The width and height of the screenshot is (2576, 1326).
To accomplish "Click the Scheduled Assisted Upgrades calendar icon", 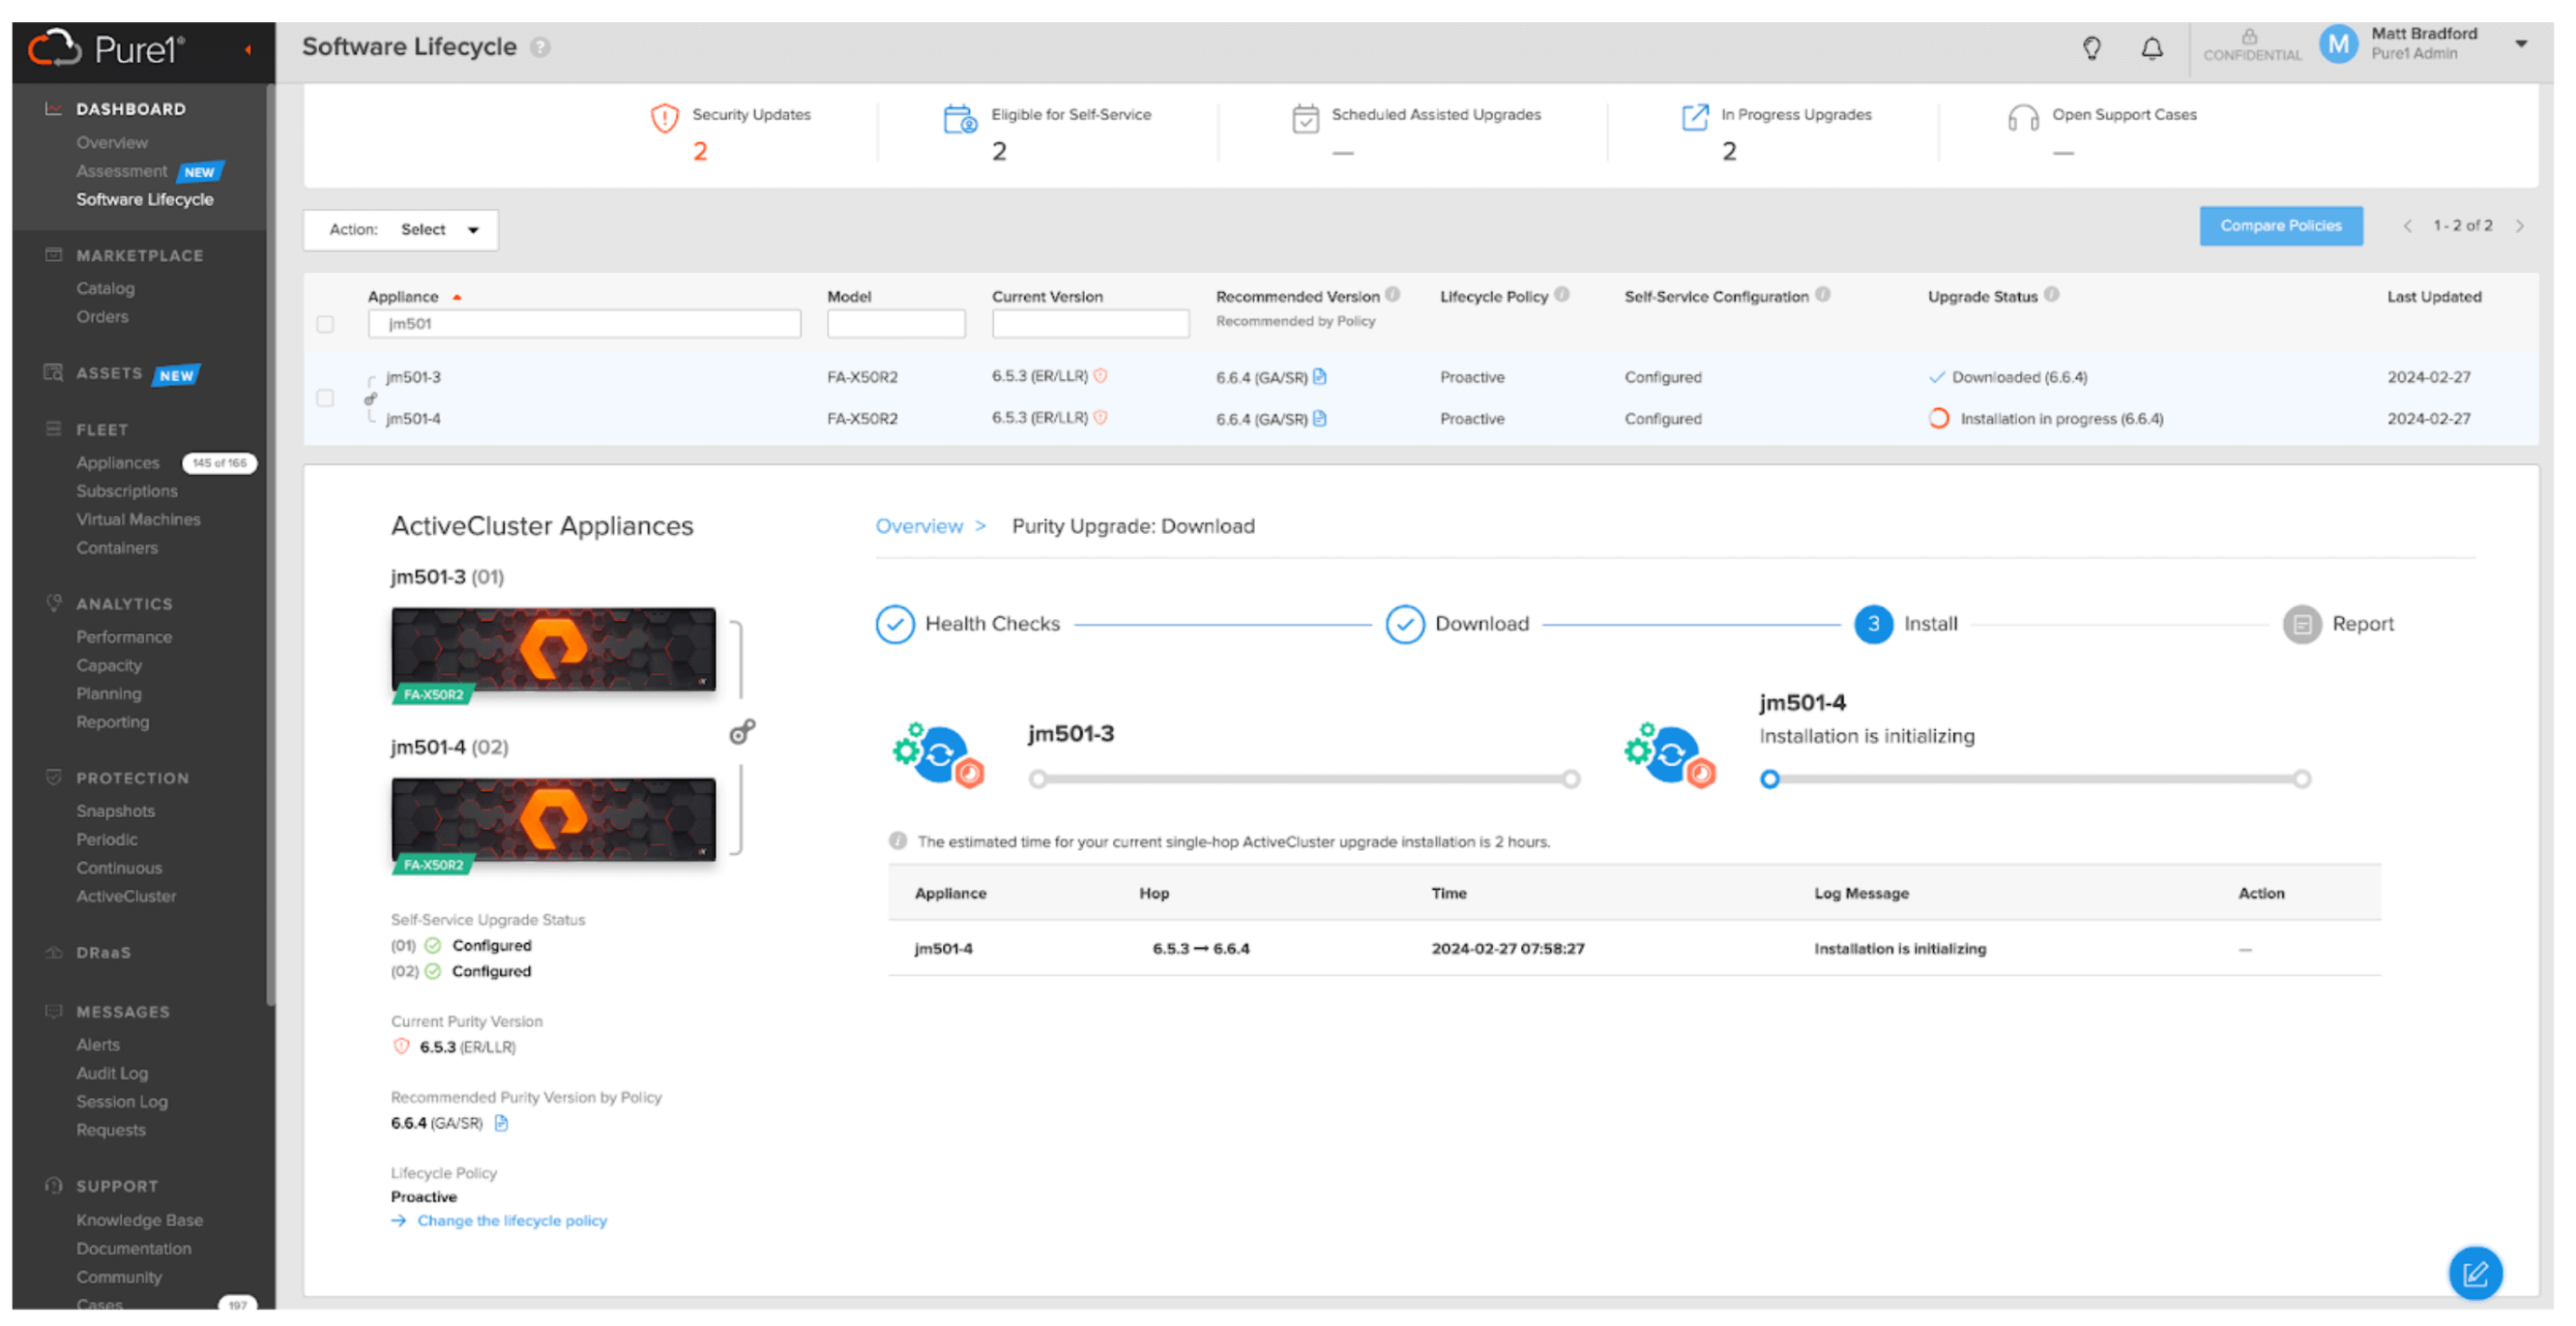I will [1305, 118].
